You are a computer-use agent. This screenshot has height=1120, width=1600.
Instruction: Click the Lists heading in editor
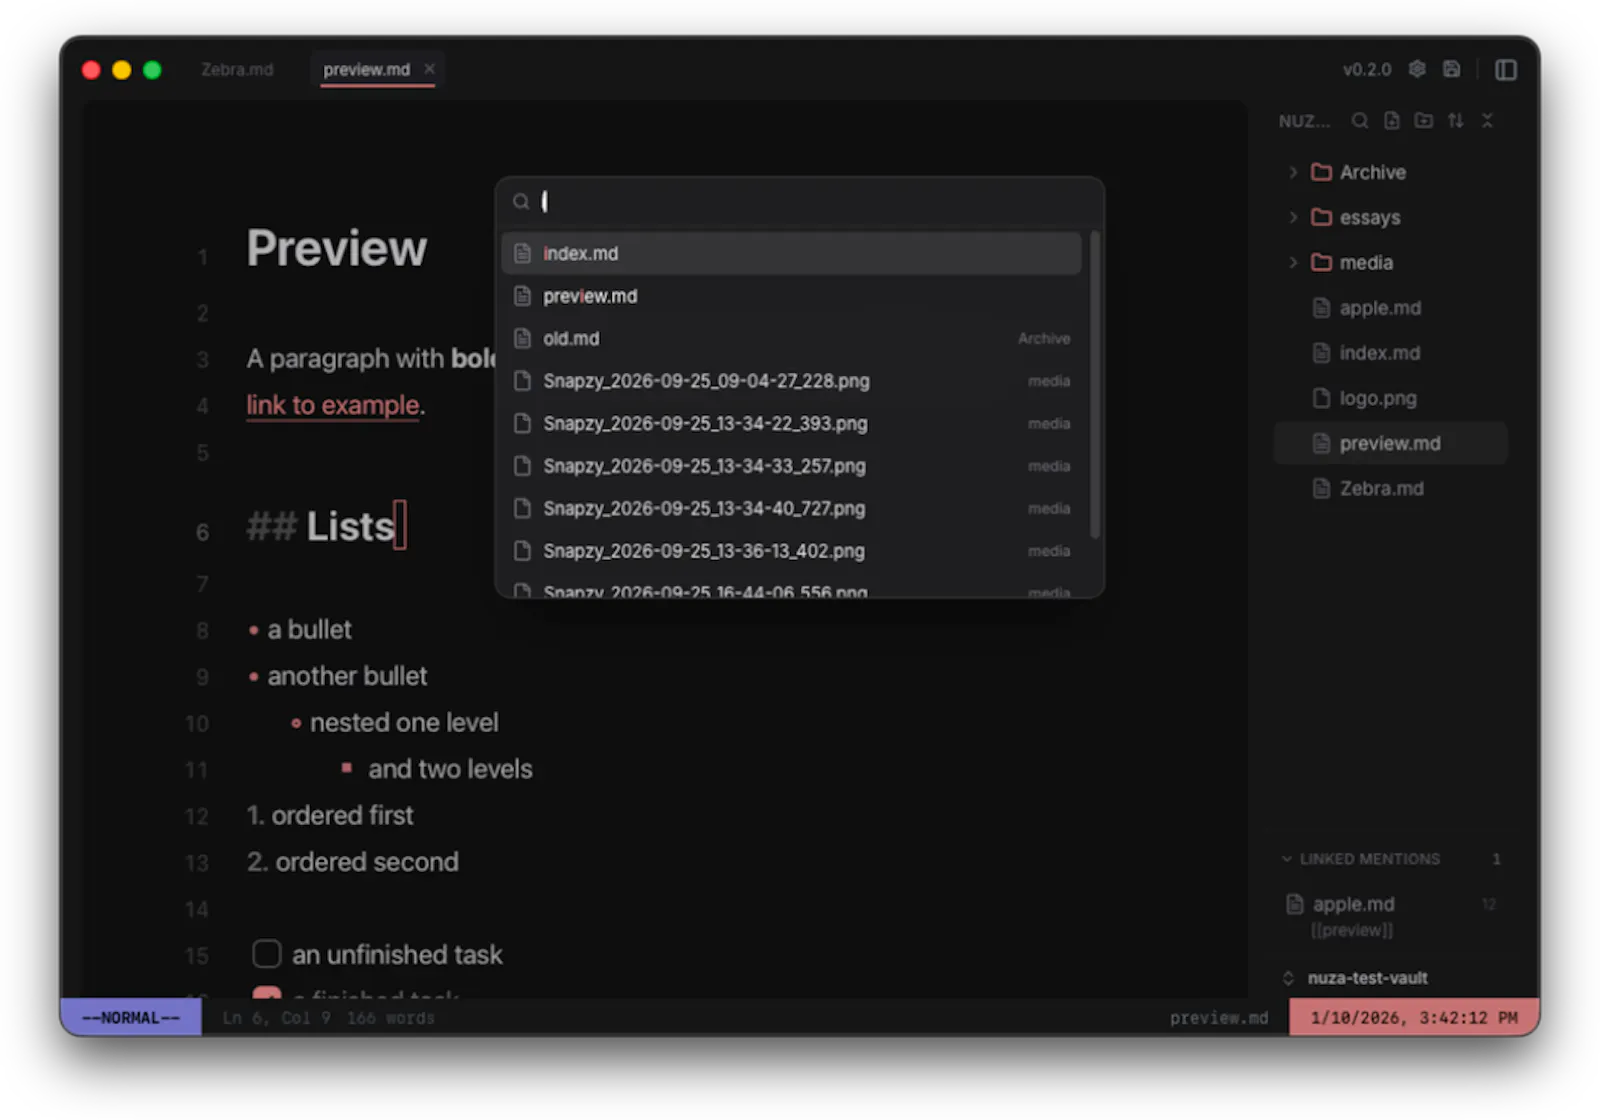click(350, 526)
